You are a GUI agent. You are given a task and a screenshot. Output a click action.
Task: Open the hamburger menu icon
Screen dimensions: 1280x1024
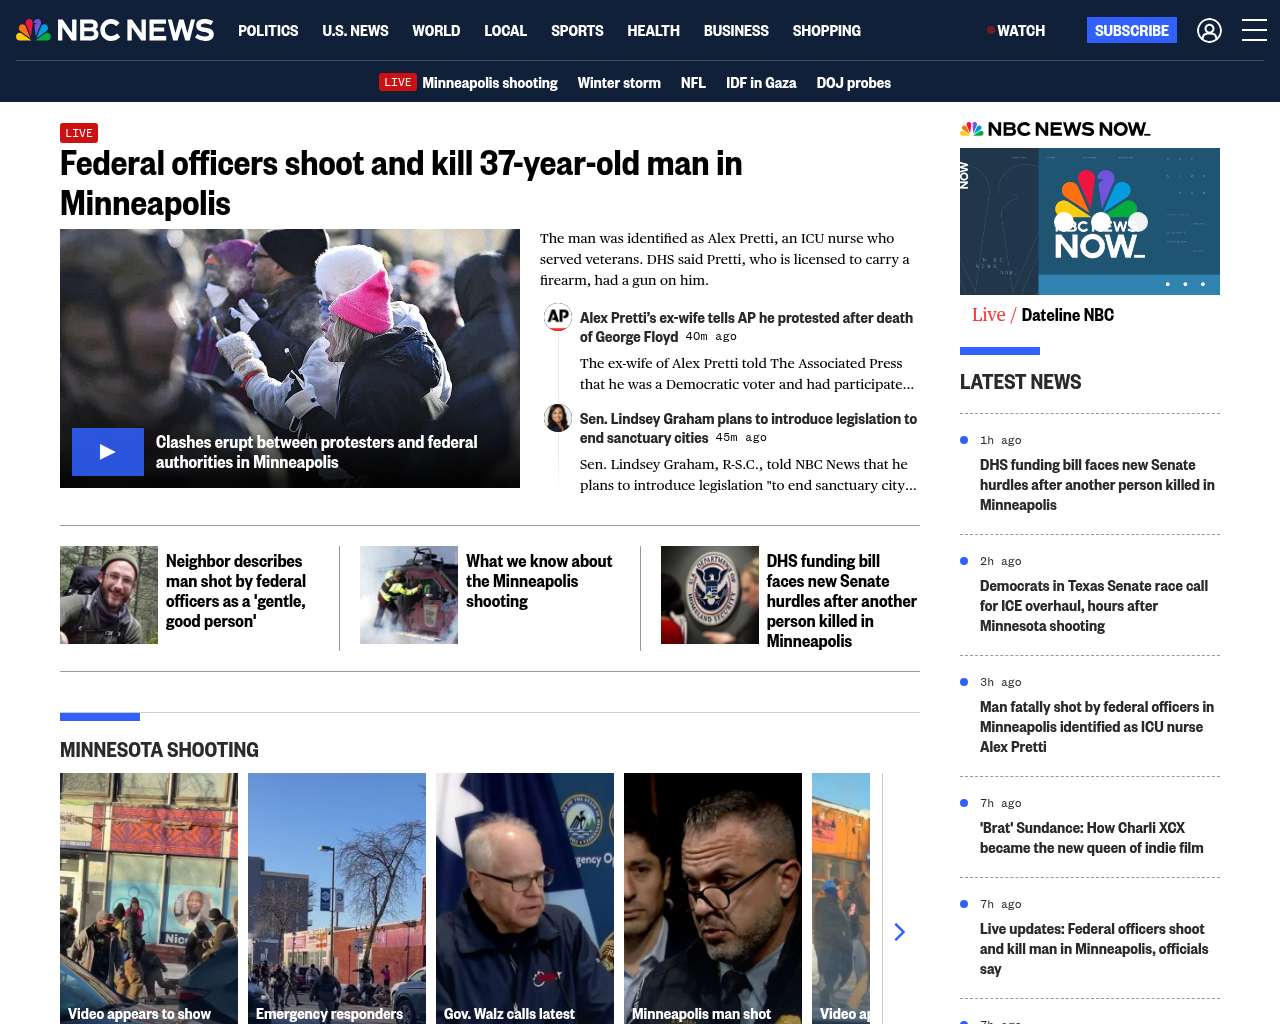click(1254, 31)
